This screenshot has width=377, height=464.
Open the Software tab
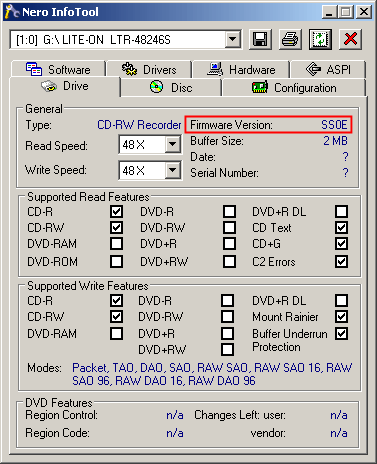(58, 69)
